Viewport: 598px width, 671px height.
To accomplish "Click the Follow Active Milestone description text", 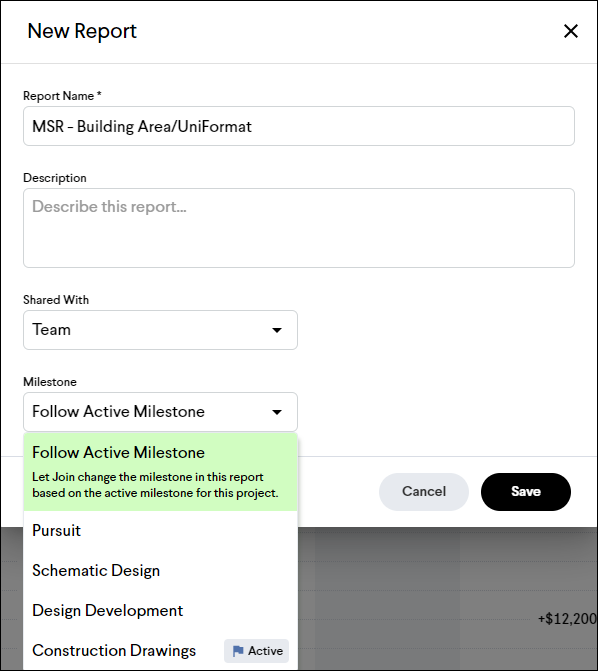I will [x=155, y=485].
